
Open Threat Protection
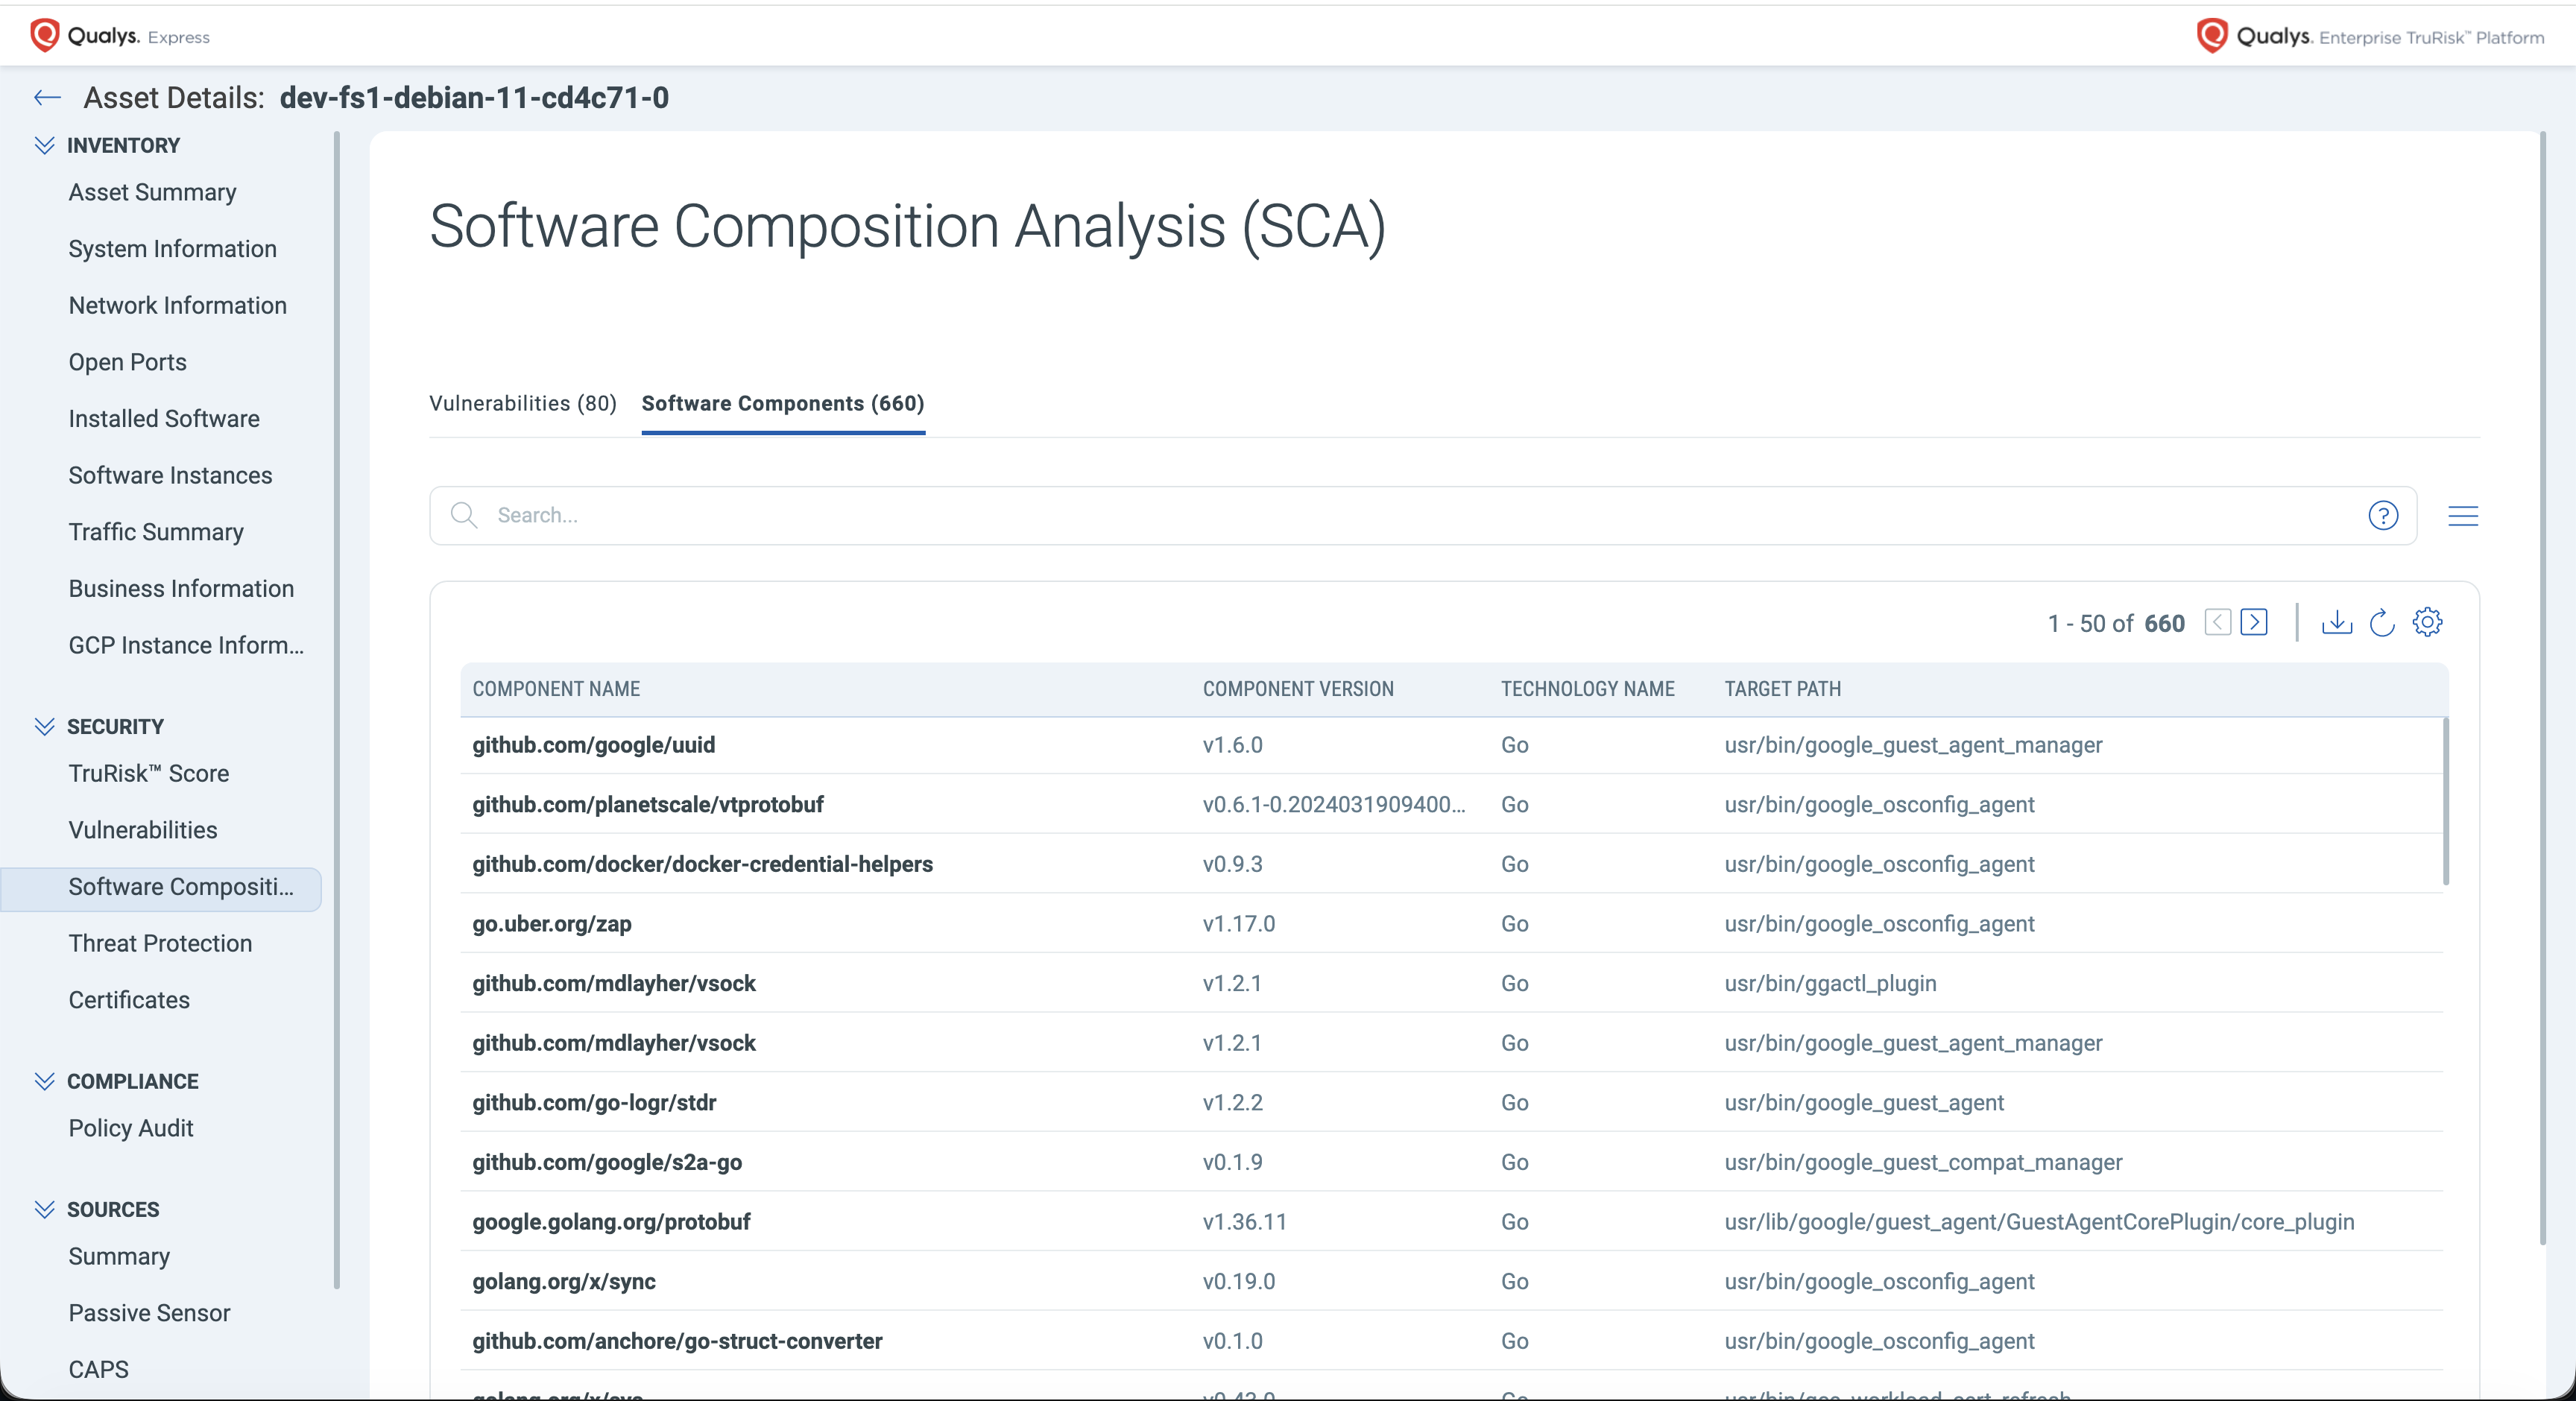coord(160,943)
